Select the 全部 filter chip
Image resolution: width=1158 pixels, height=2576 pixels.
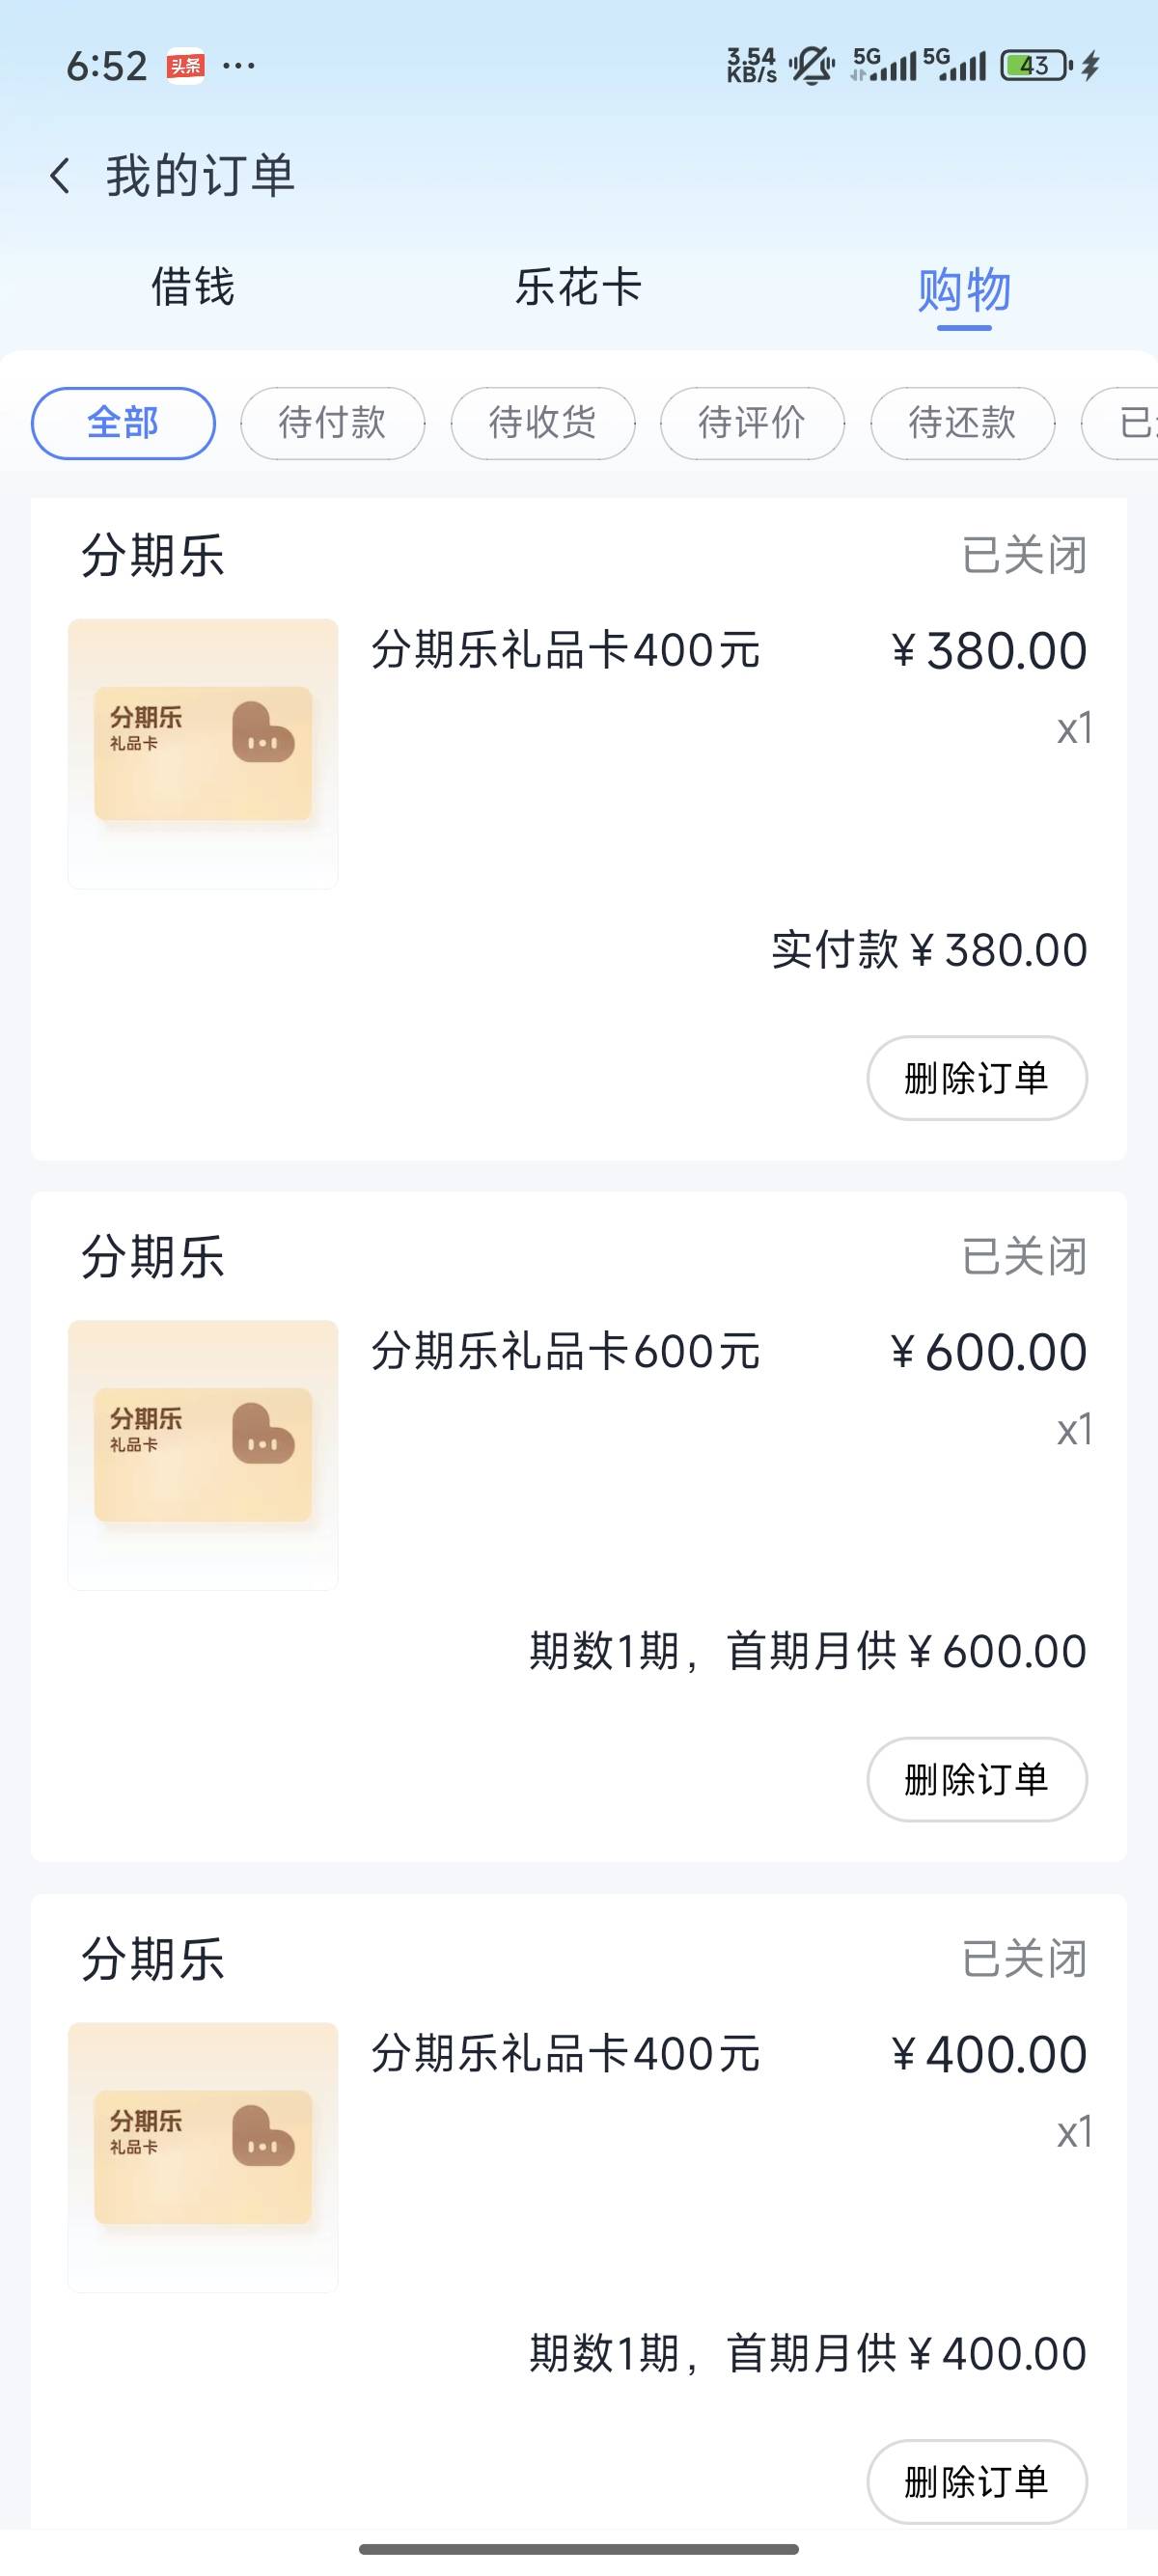point(123,423)
